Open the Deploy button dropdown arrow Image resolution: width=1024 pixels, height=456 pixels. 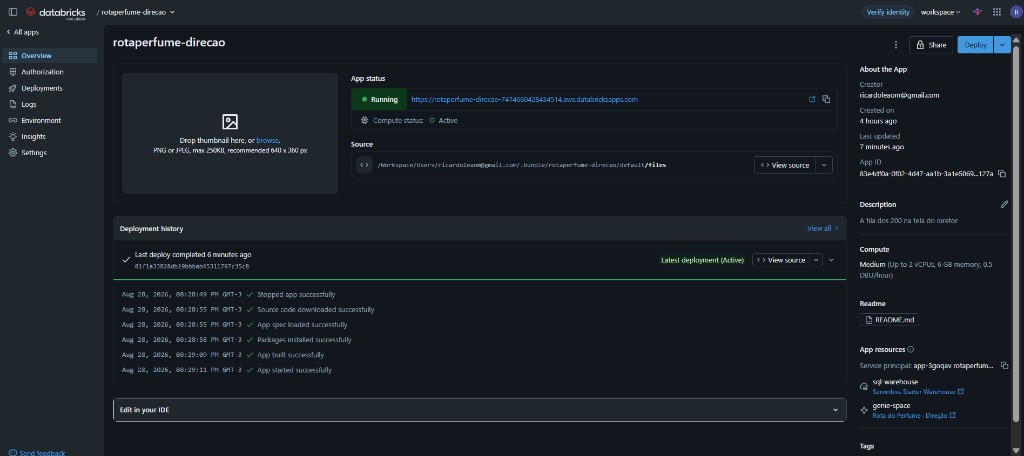click(1002, 44)
